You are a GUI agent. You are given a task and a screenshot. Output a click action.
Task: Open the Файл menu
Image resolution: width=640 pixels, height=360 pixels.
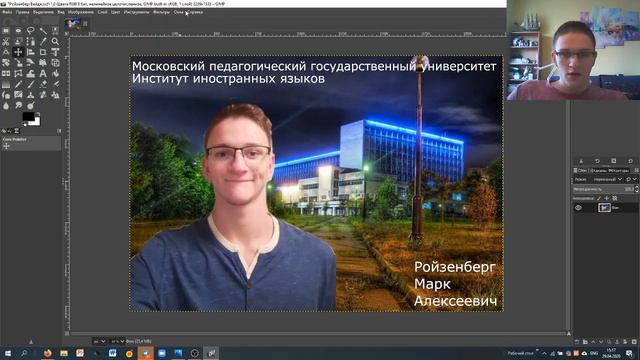click(x=7, y=12)
